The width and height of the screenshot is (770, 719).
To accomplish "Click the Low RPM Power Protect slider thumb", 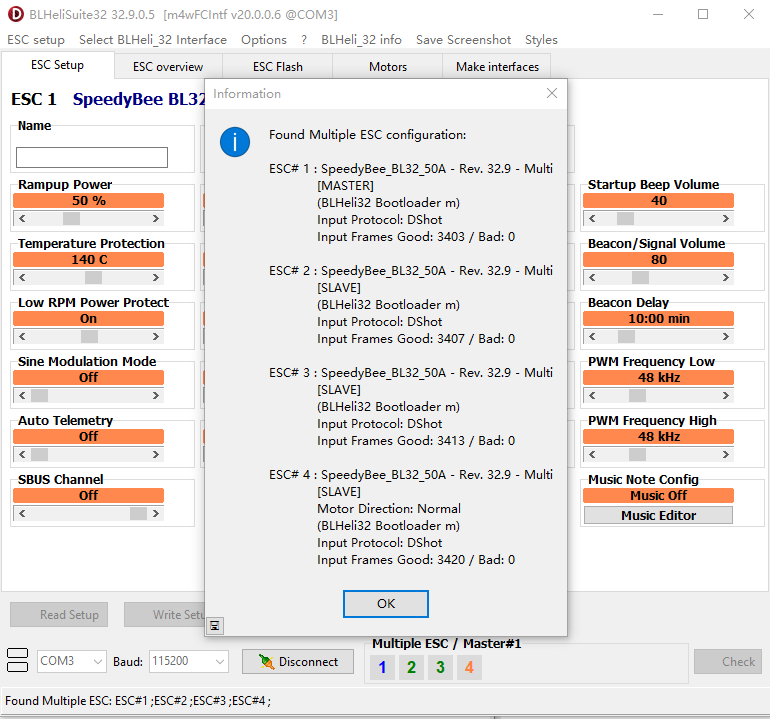I will (x=89, y=336).
